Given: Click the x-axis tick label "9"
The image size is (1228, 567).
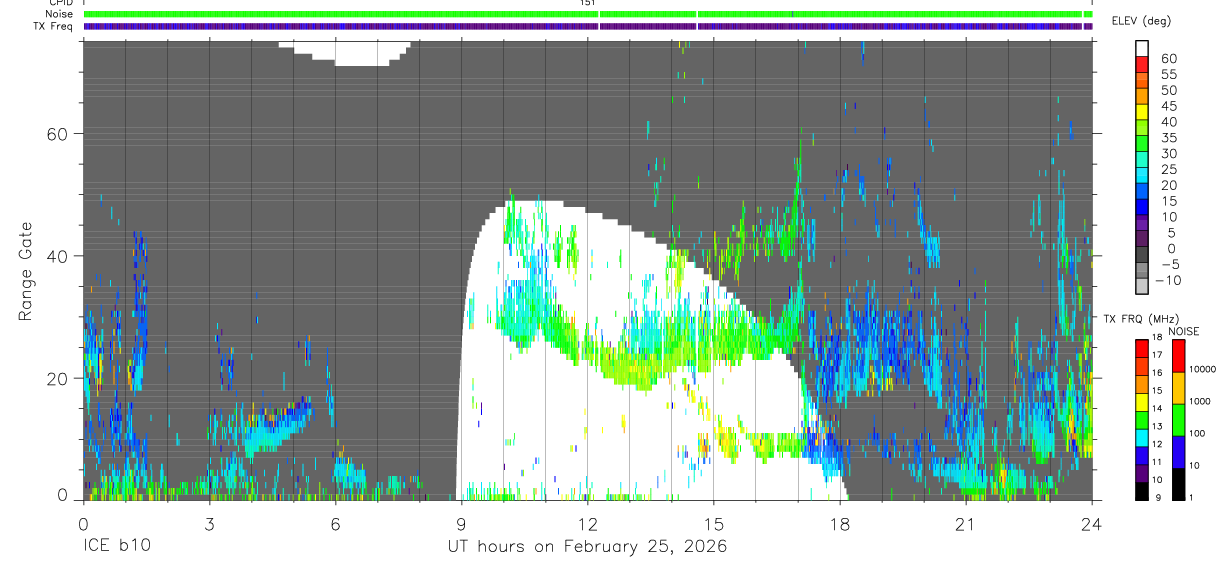Looking at the screenshot, I should point(461,524).
